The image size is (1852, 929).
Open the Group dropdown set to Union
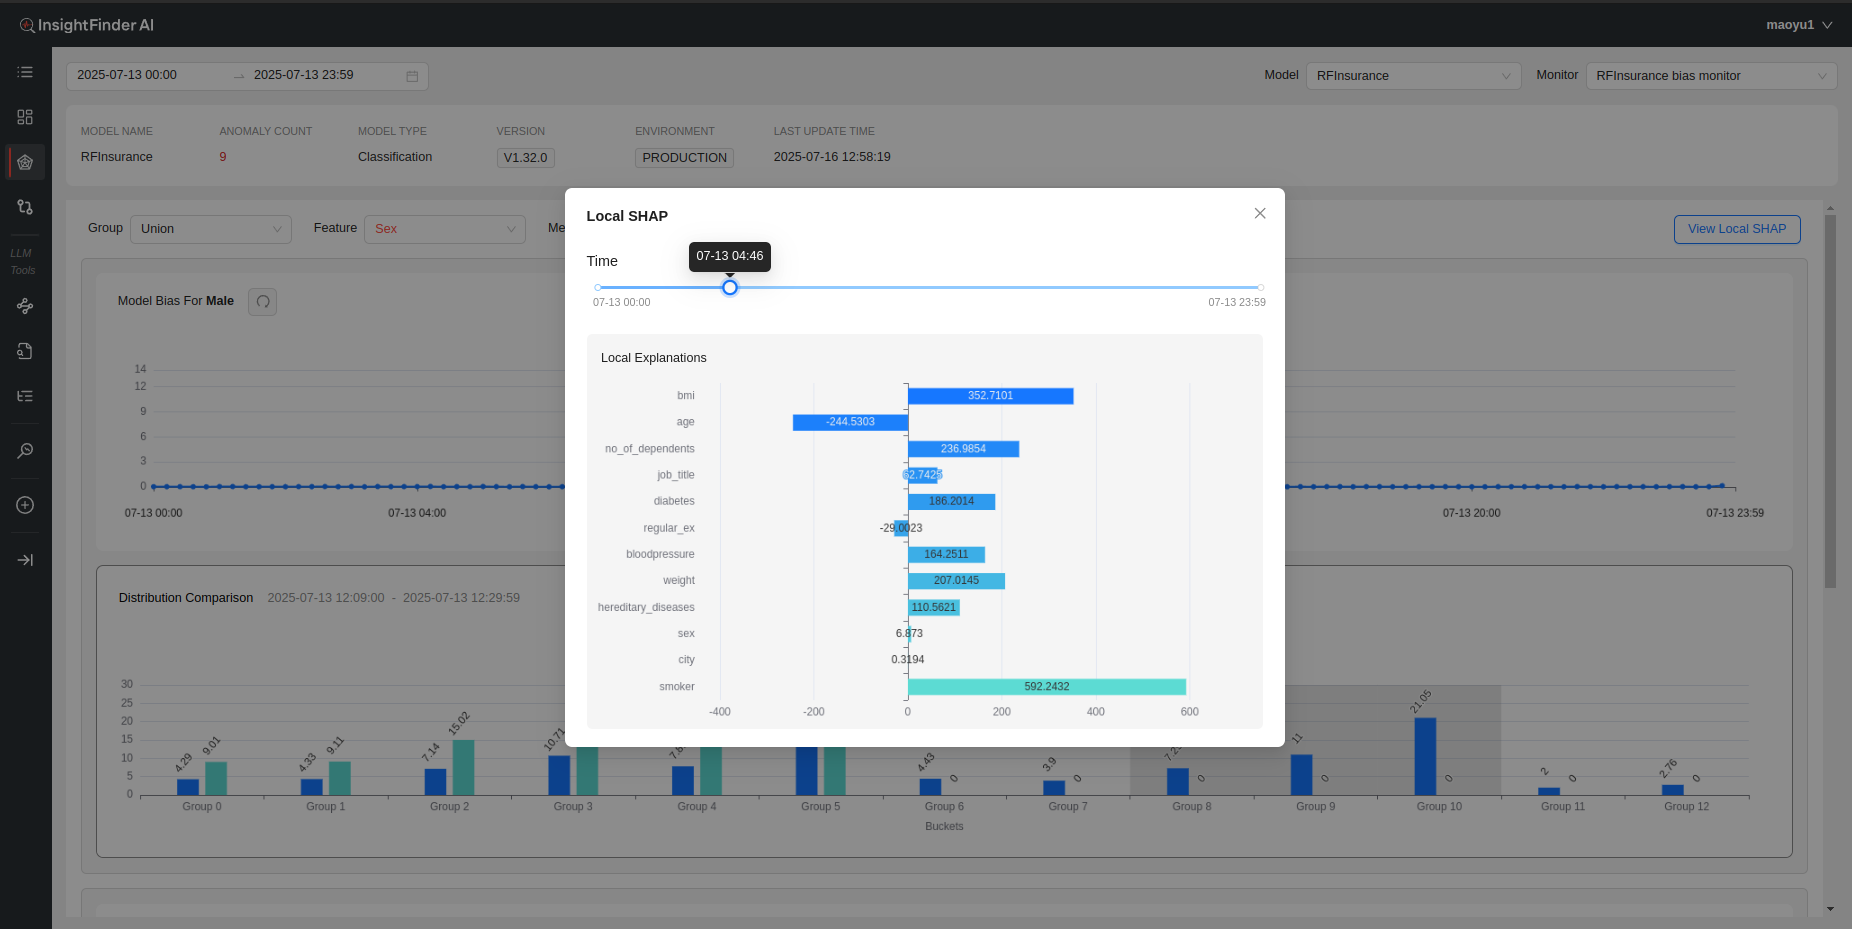point(211,229)
